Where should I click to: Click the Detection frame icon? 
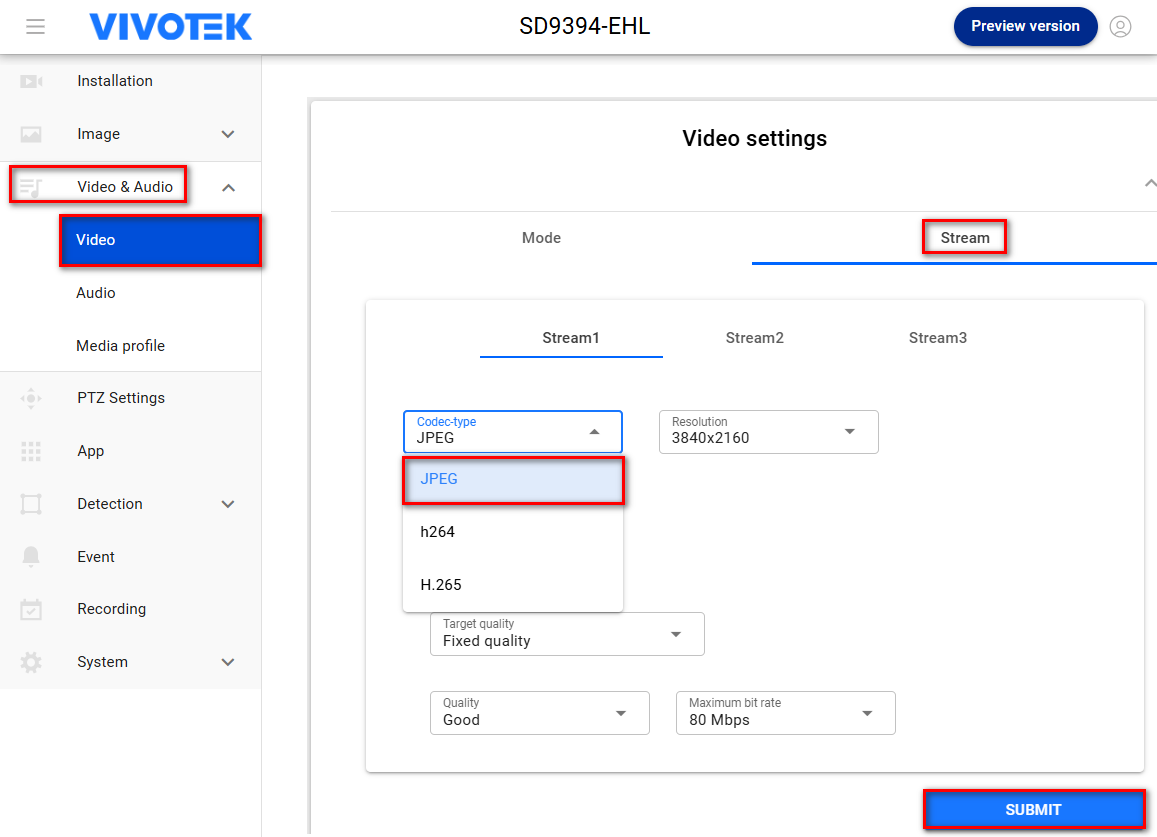pos(30,503)
